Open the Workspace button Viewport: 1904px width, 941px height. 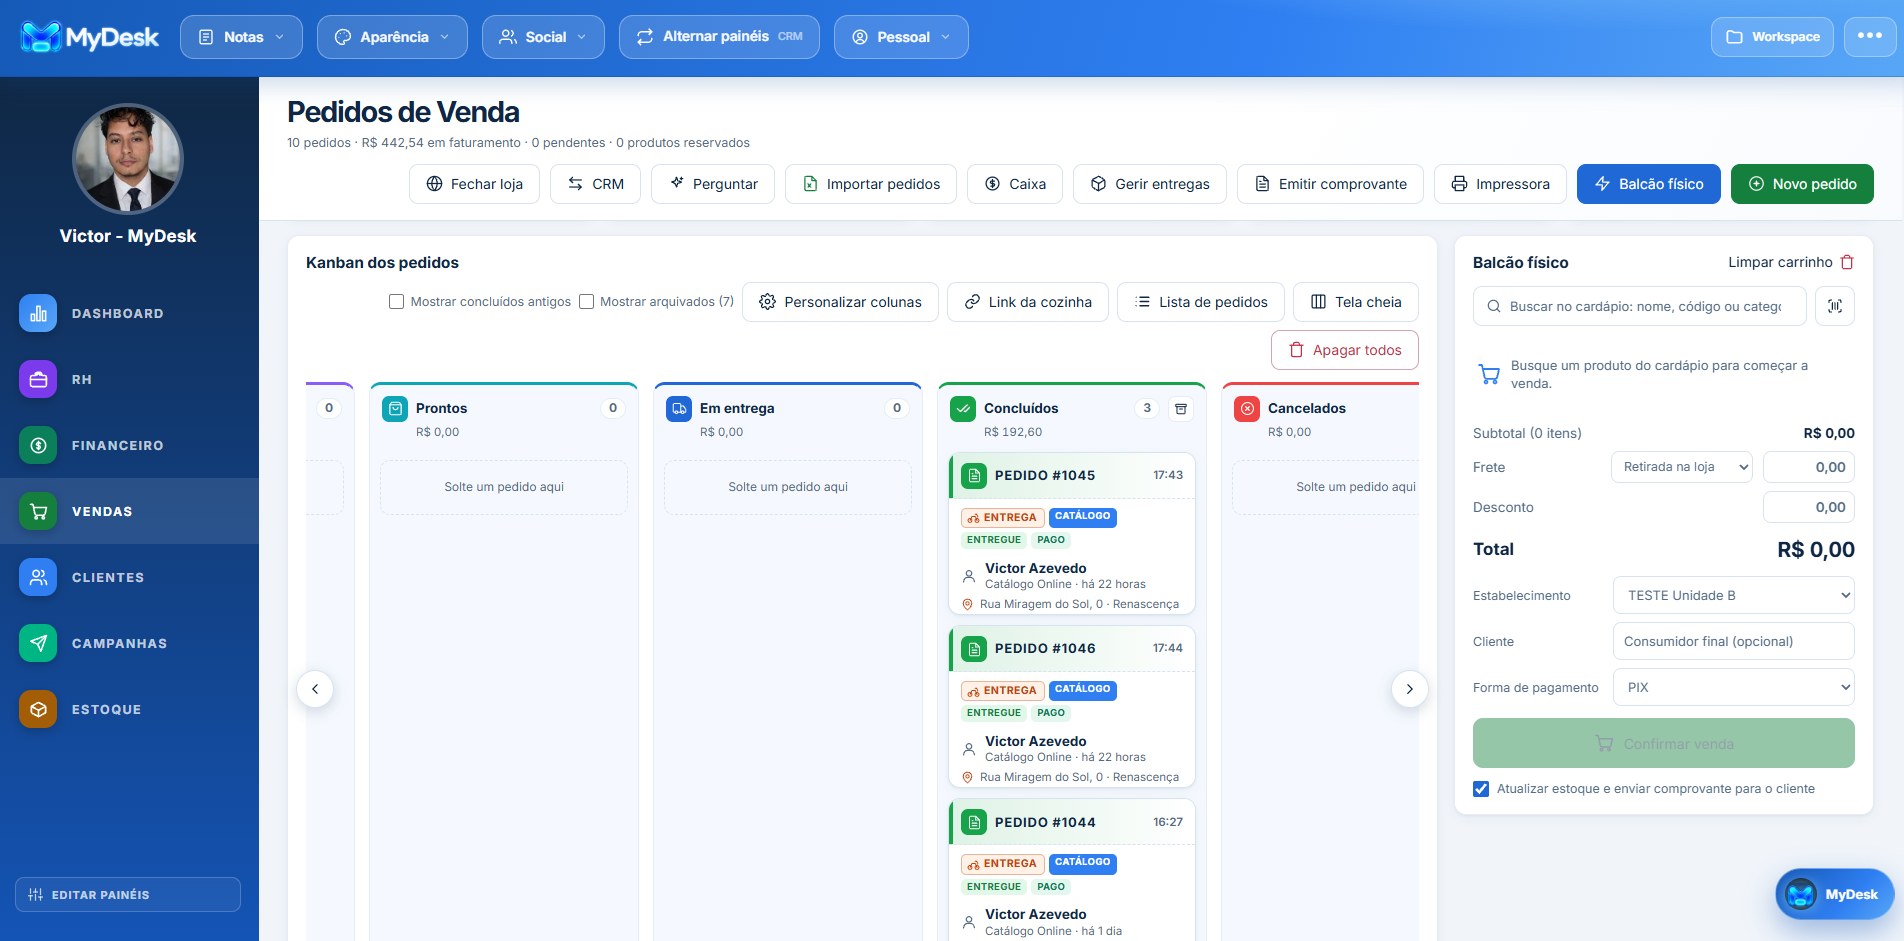[1772, 37]
